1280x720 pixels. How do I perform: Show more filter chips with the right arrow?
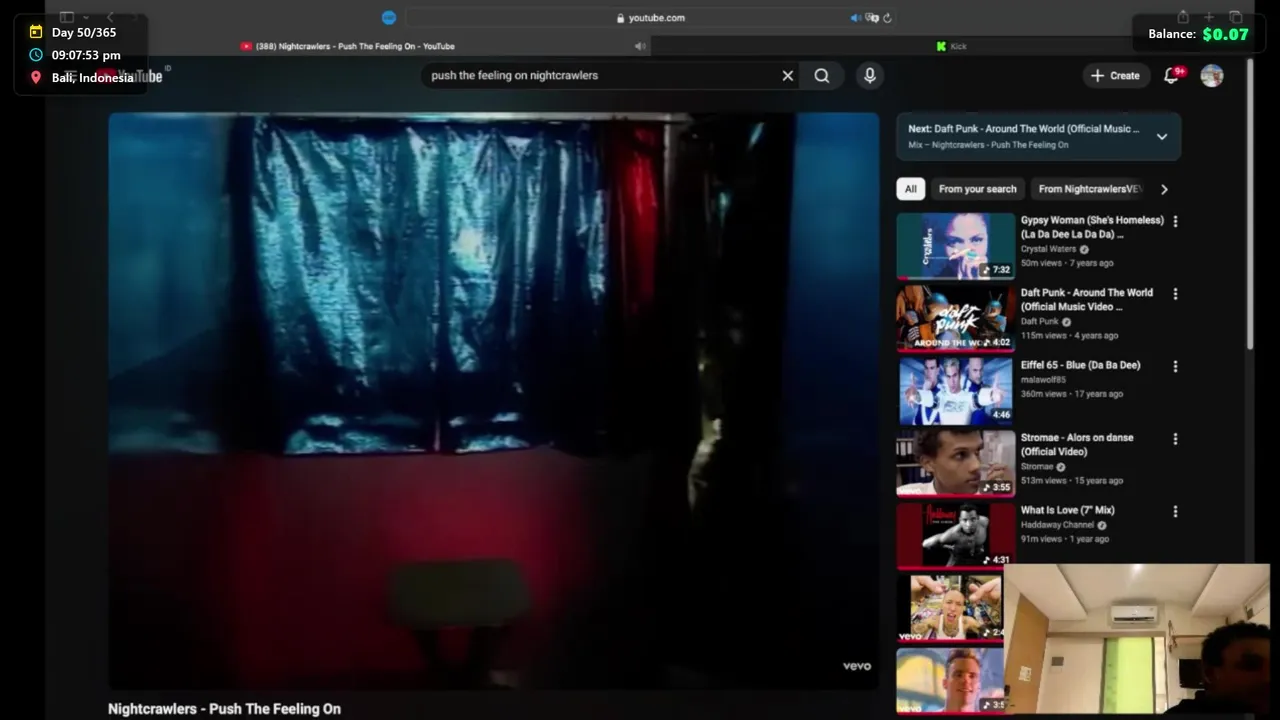pyautogui.click(x=1164, y=189)
